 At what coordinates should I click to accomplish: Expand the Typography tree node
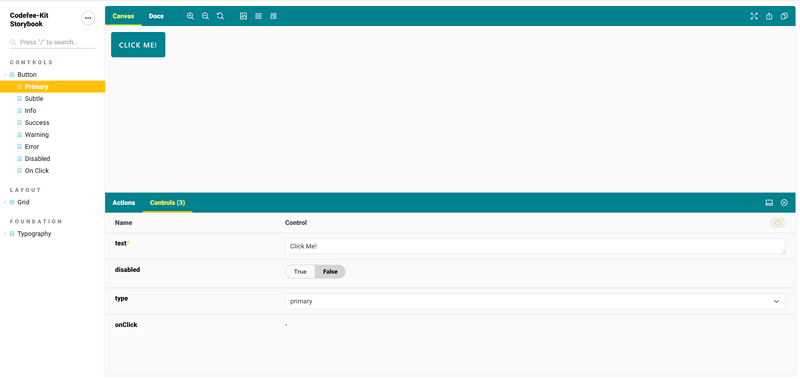pos(6,234)
